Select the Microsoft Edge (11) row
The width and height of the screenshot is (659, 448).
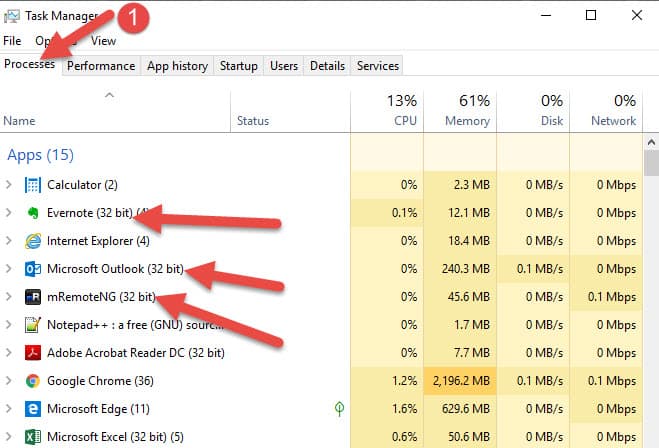321,409
